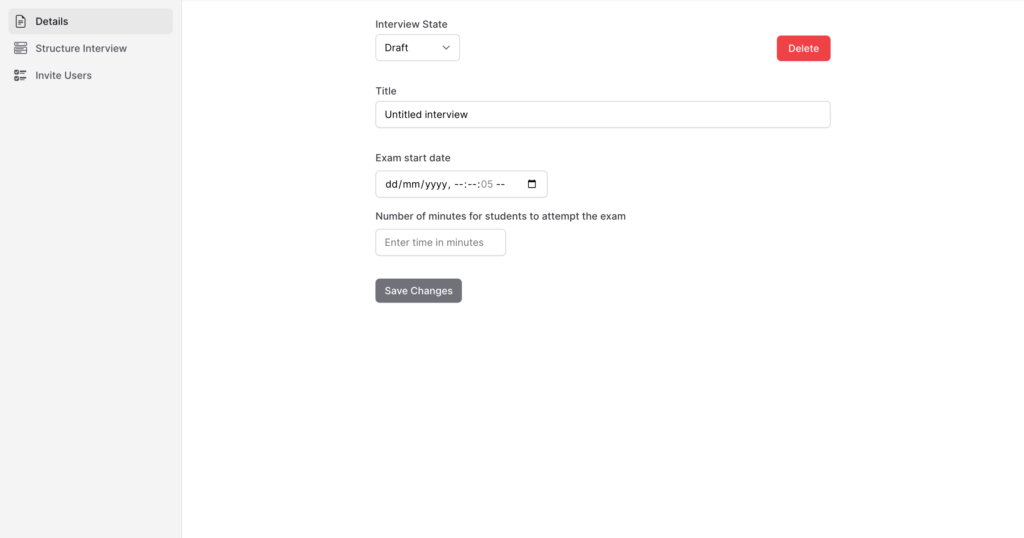
Task: Click the Exam start date label
Action: (x=413, y=157)
